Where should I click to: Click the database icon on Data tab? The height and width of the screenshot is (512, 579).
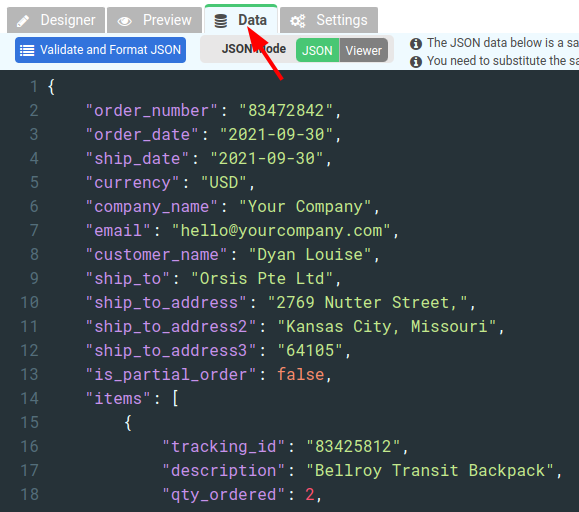(221, 21)
